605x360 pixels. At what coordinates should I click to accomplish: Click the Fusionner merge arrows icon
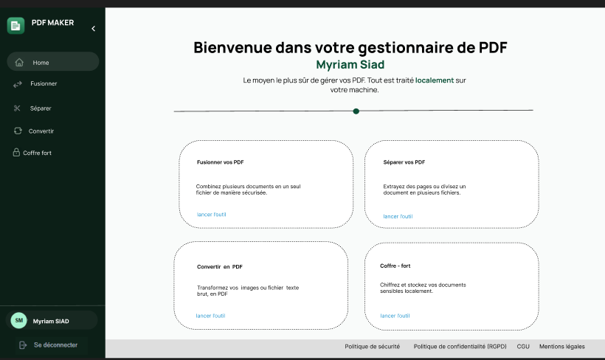[17, 84]
